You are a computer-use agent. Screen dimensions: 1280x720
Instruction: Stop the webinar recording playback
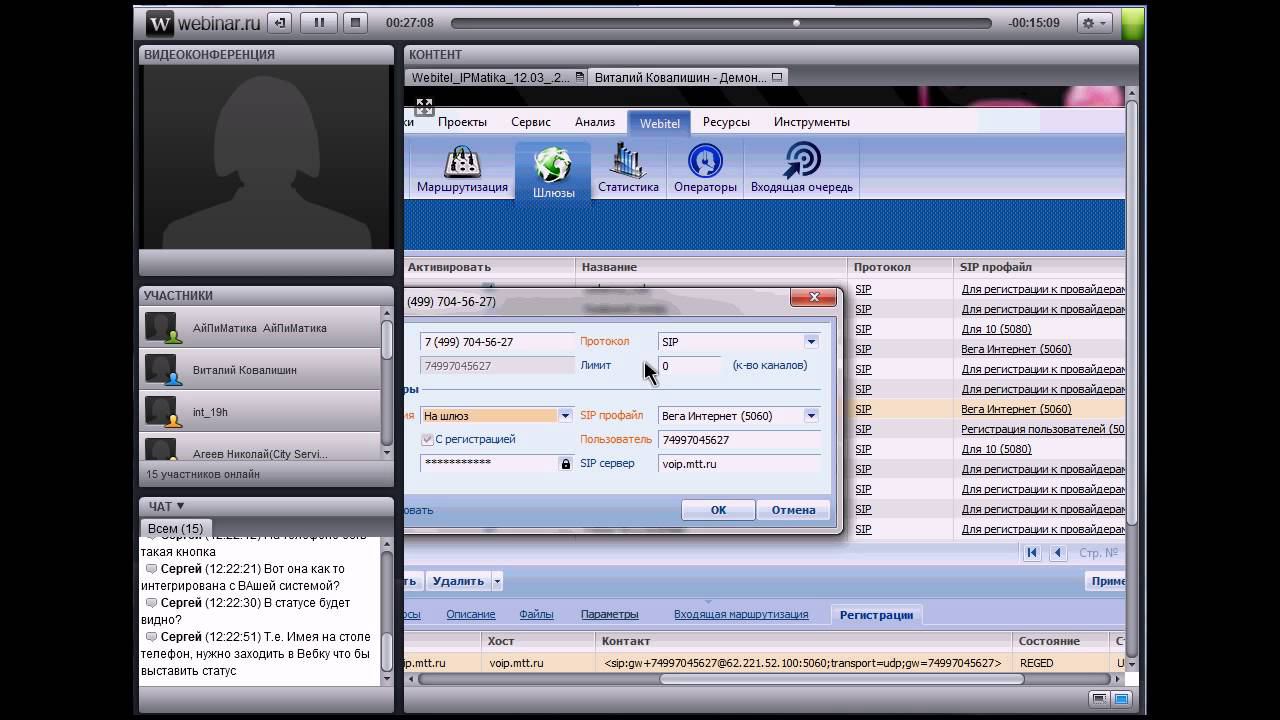(355, 22)
